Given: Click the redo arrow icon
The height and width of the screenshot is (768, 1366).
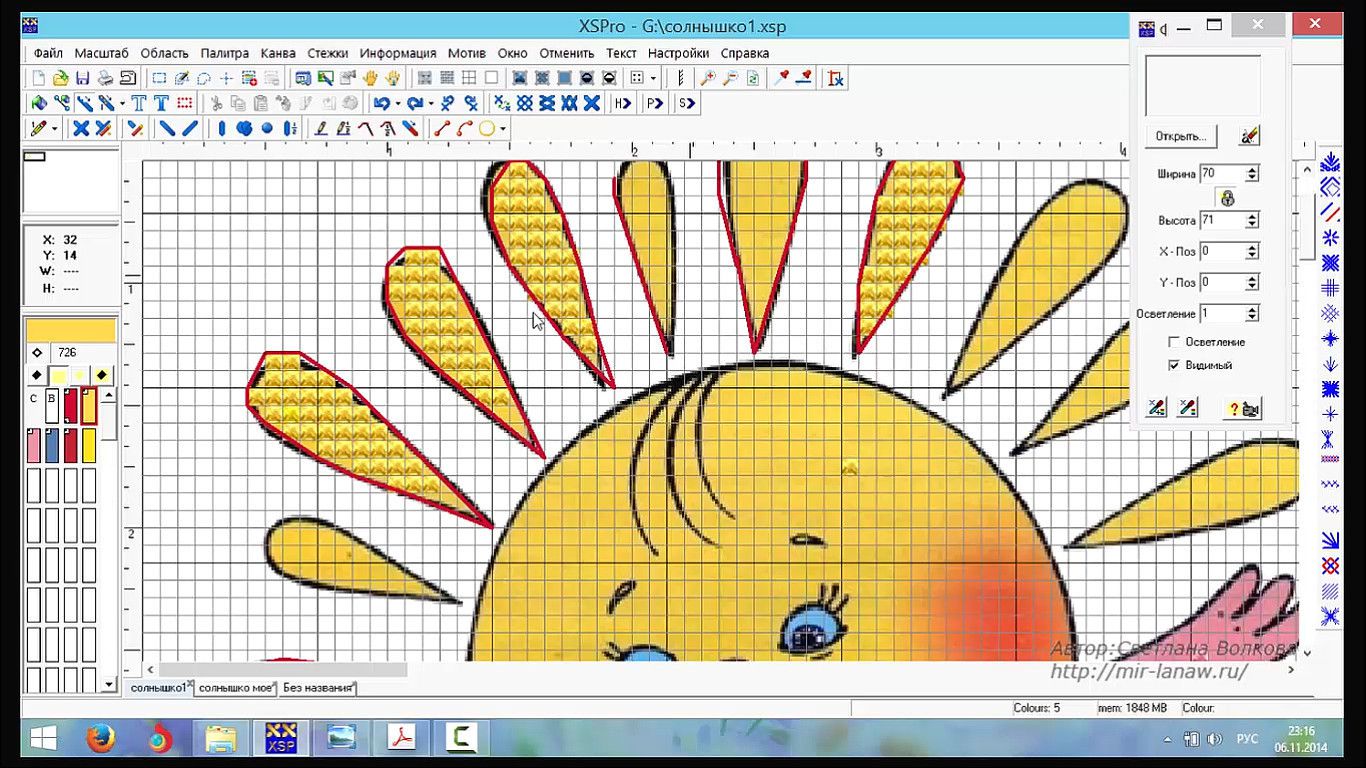Looking at the screenshot, I should [x=414, y=103].
